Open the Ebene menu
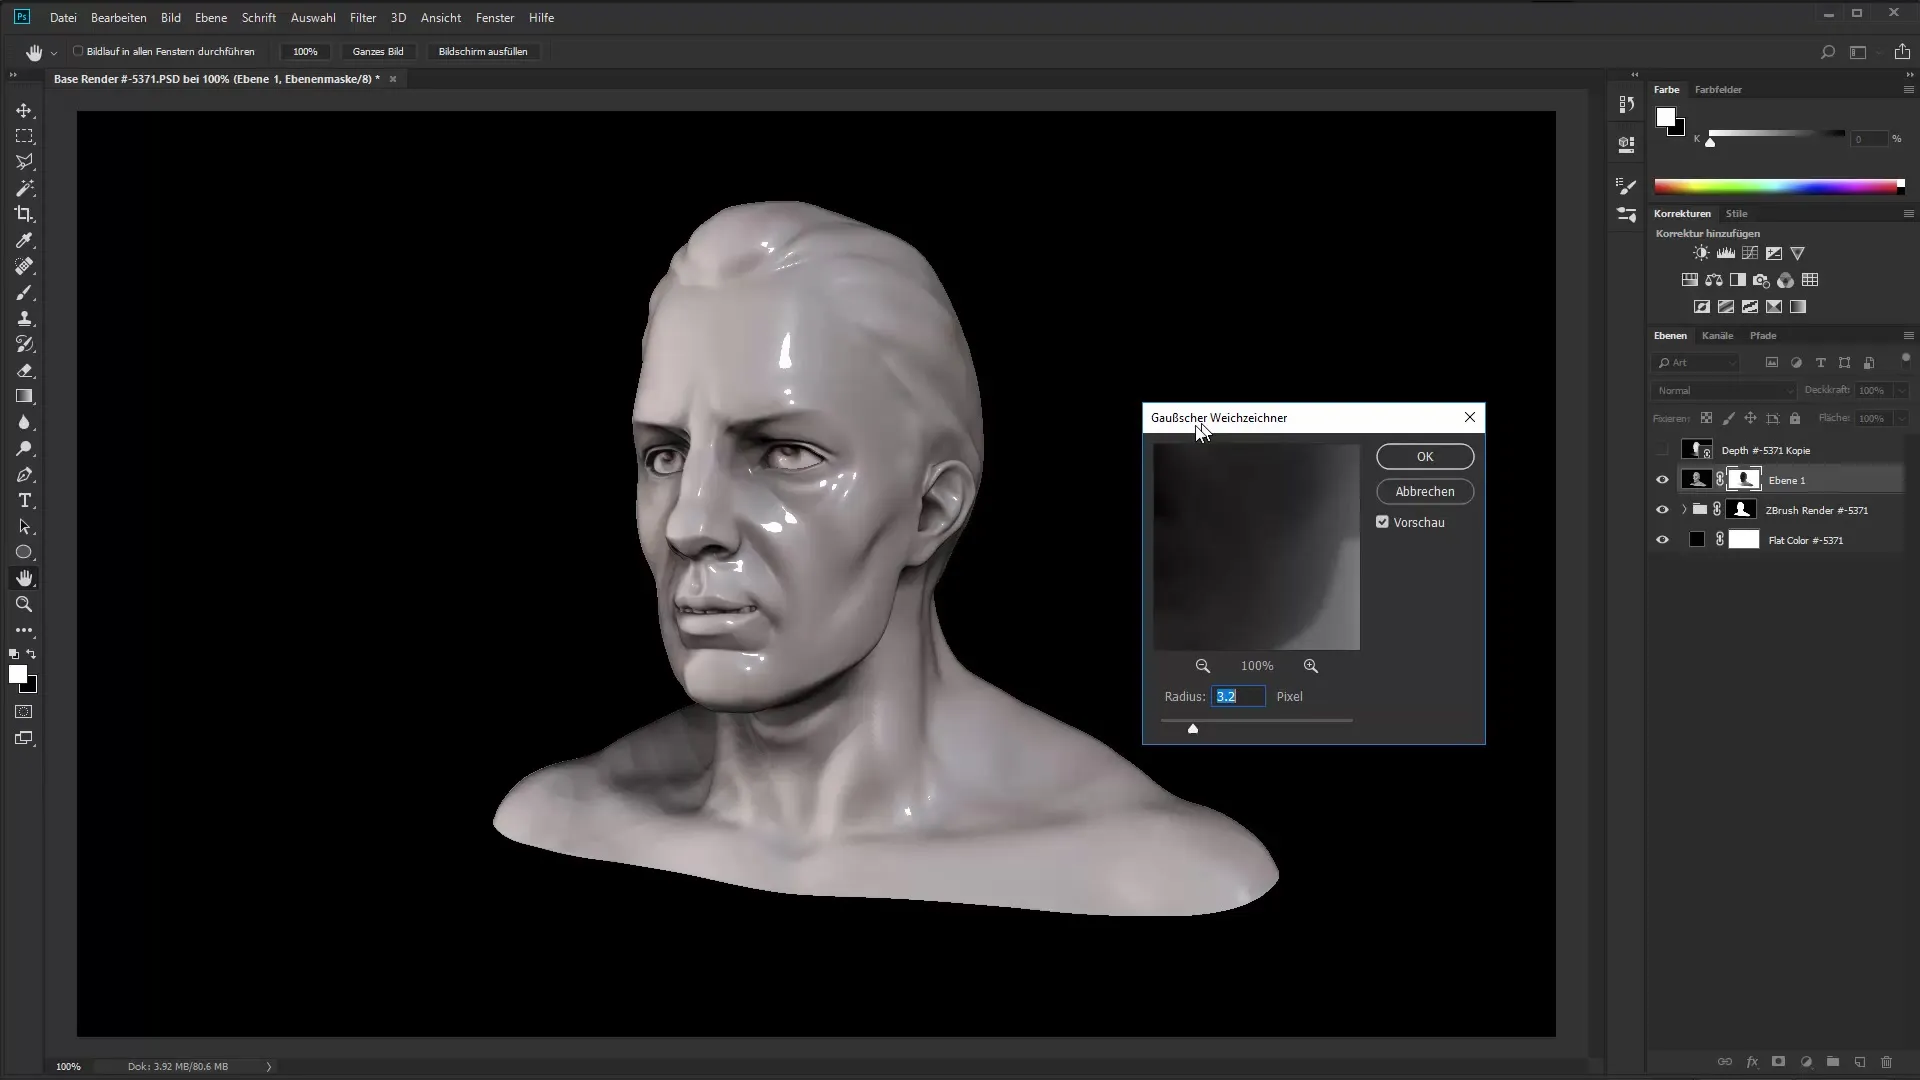The image size is (1920, 1080). coord(211,18)
